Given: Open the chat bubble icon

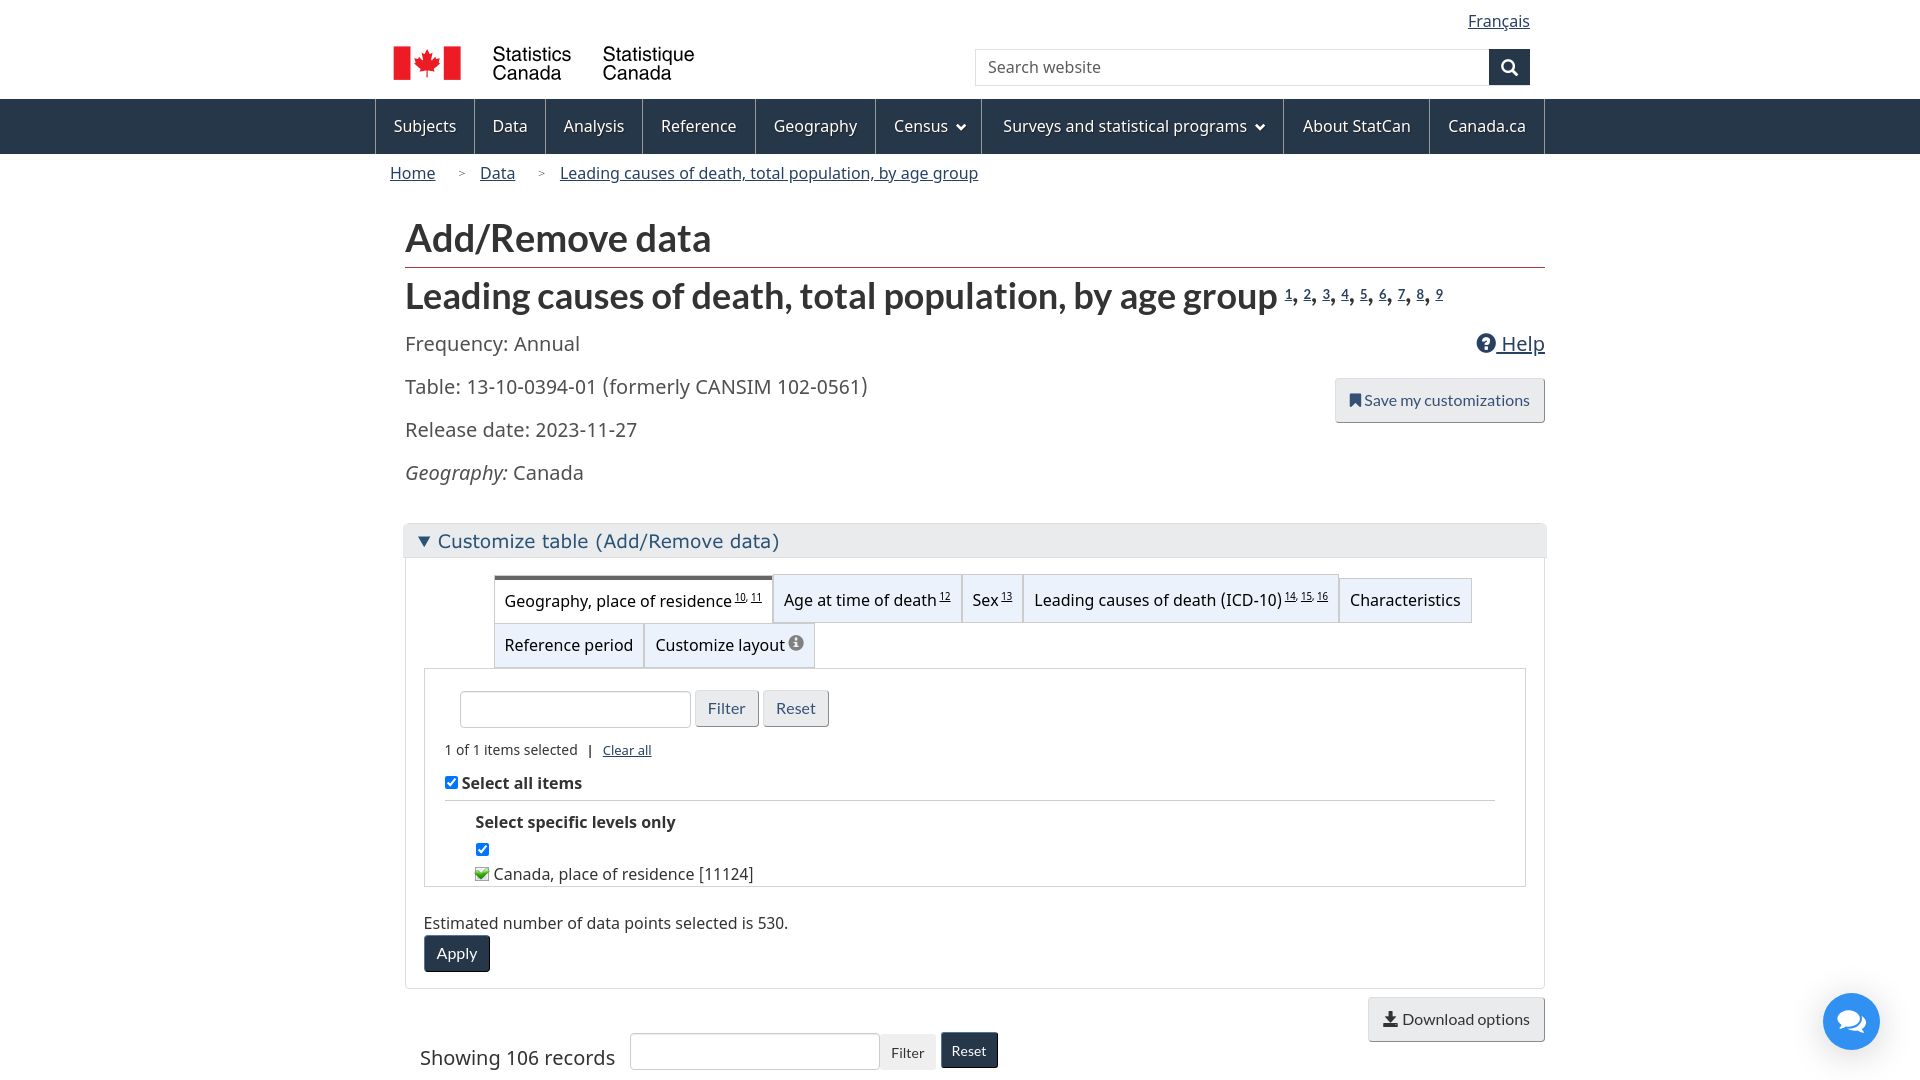Looking at the screenshot, I should tap(1851, 1021).
